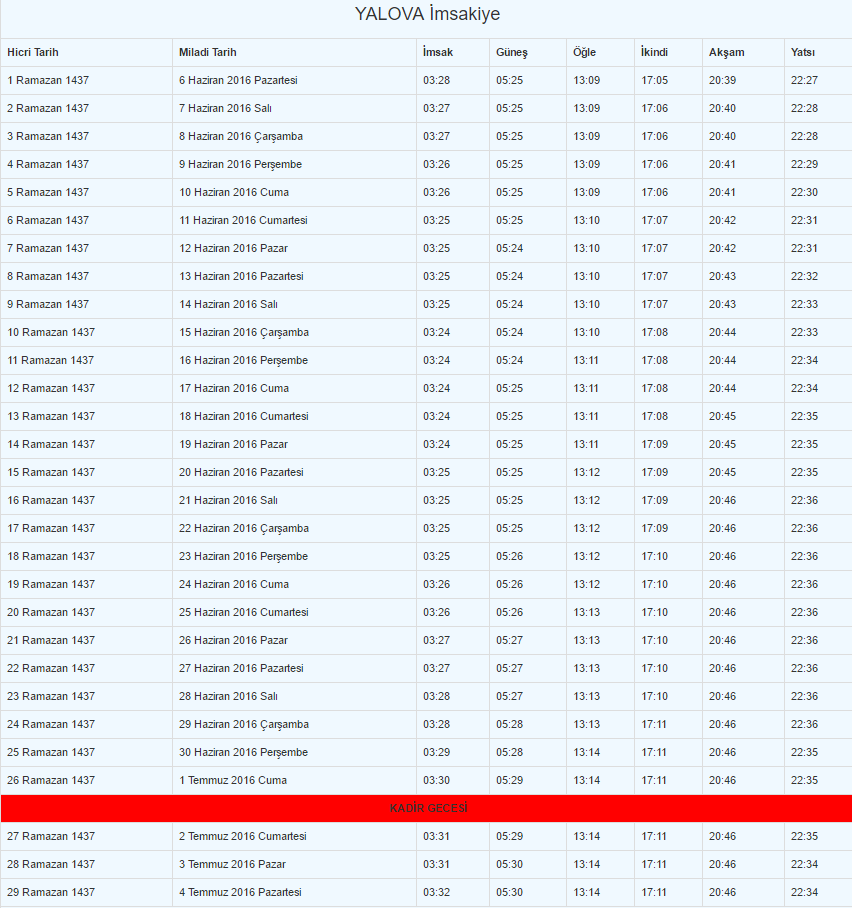Select 11 Haziran 2016 Cumartesi date

coord(243,220)
